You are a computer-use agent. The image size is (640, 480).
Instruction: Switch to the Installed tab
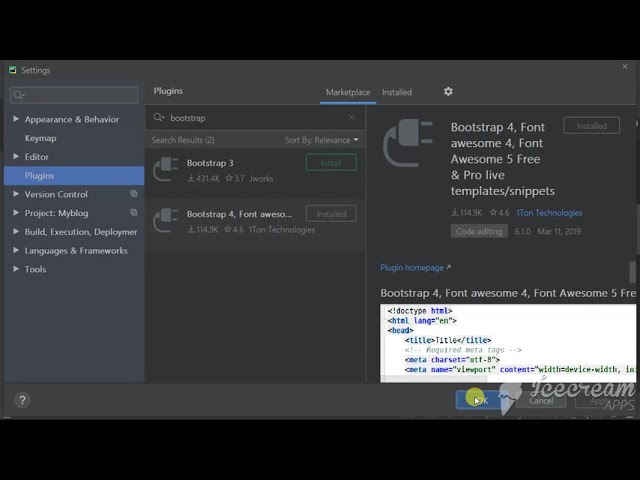pos(397,92)
